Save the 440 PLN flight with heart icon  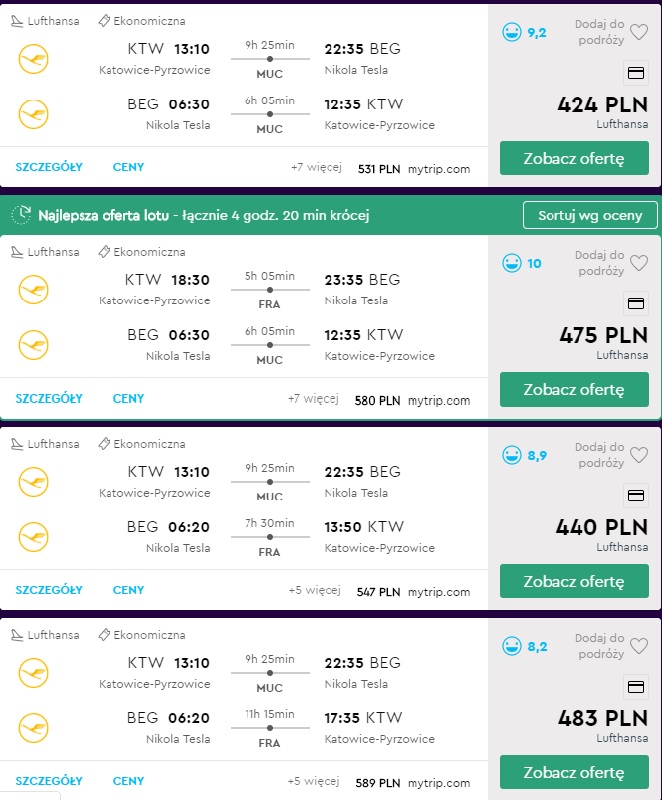(x=639, y=455)
